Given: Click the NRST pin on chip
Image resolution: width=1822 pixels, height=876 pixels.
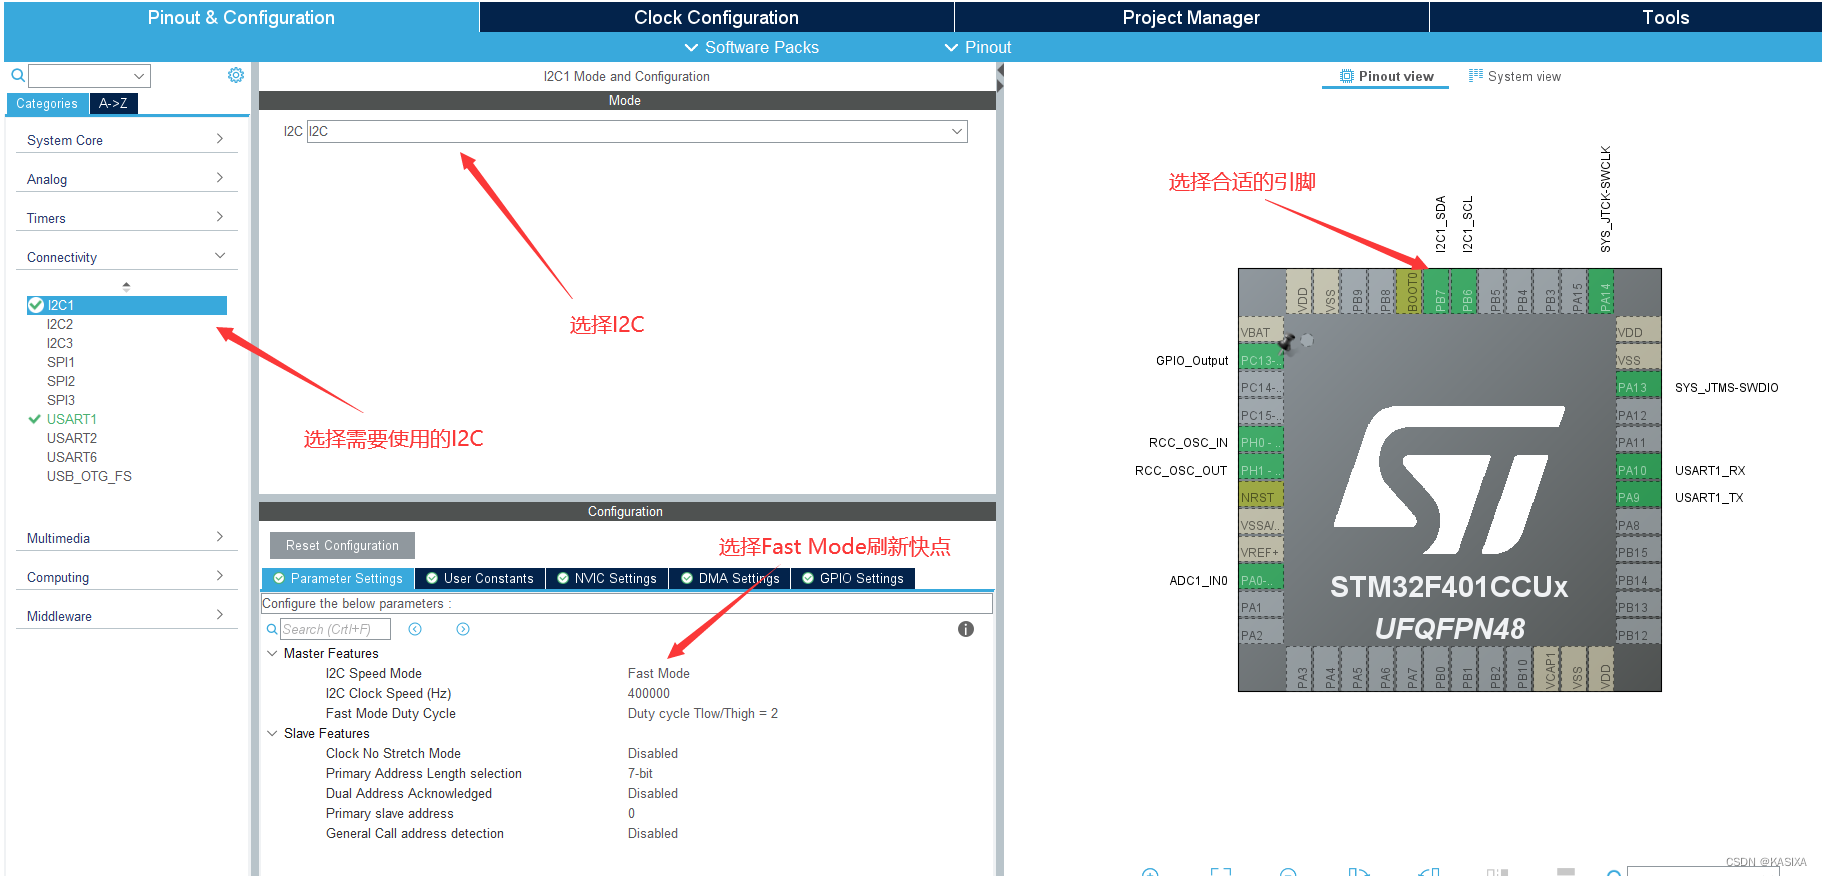Looking at the screenshot, I should pyautogui.click(x=1260, y=497).
